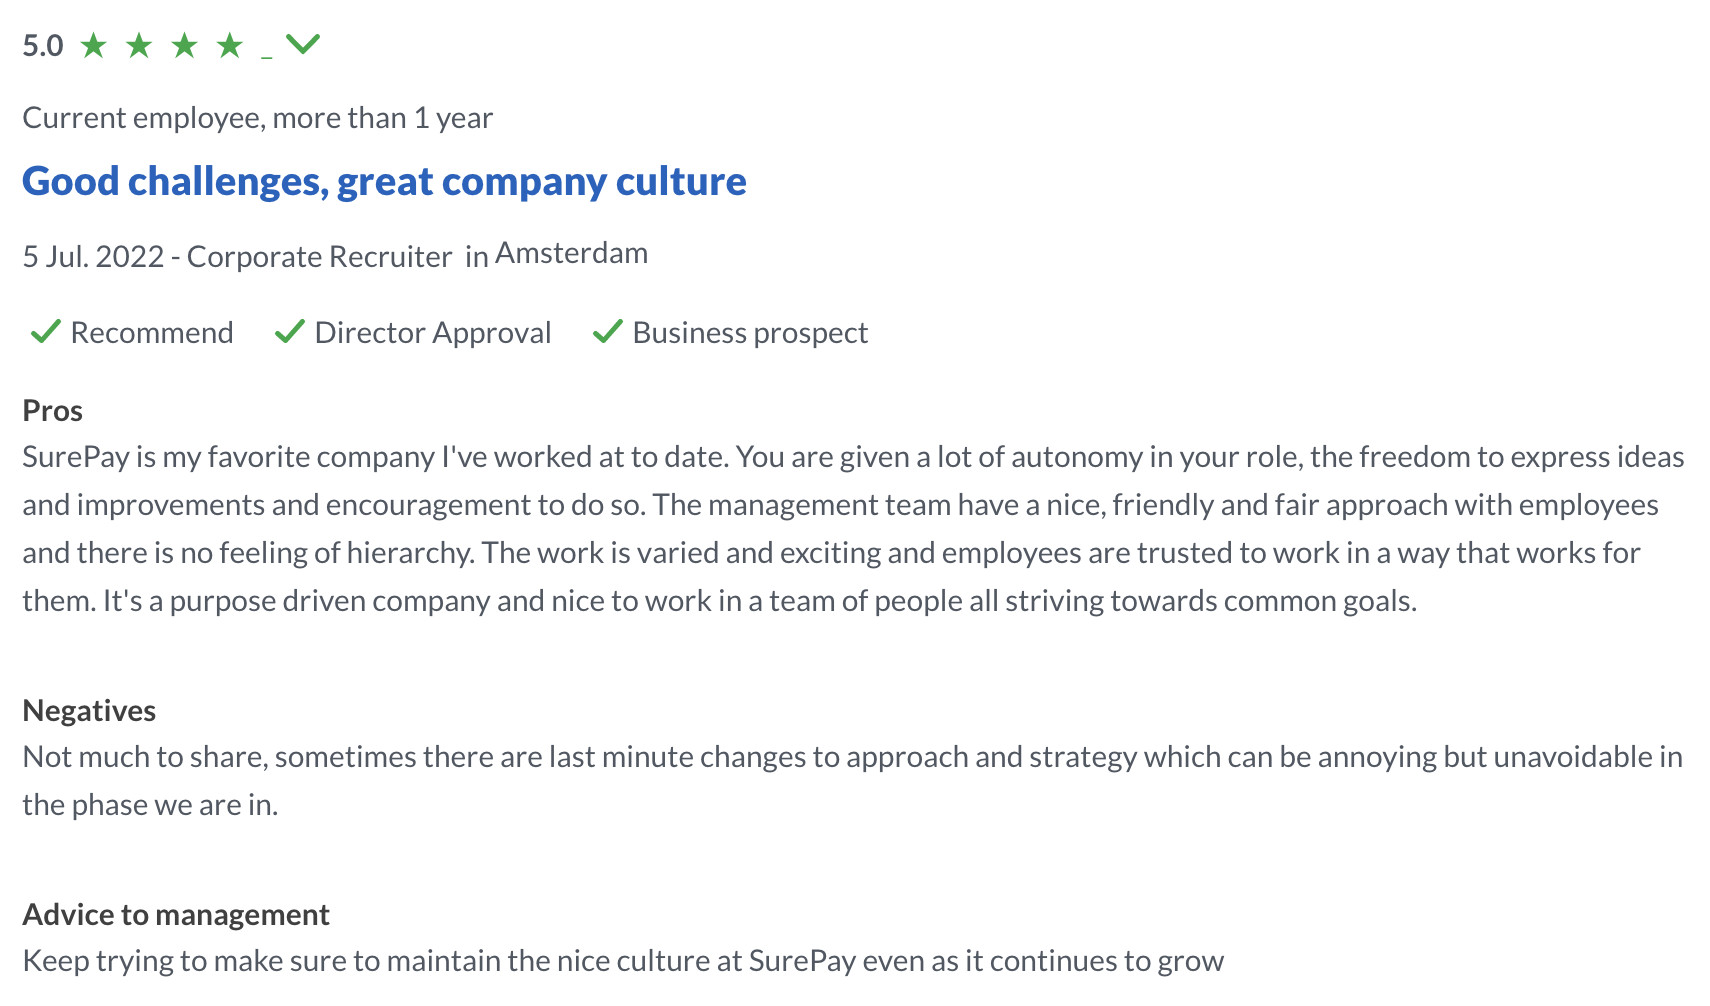This screenshot has height=1006, width=1710.
Task: Click the 5 Jul. 2022 review date
Action: [93, 256]
